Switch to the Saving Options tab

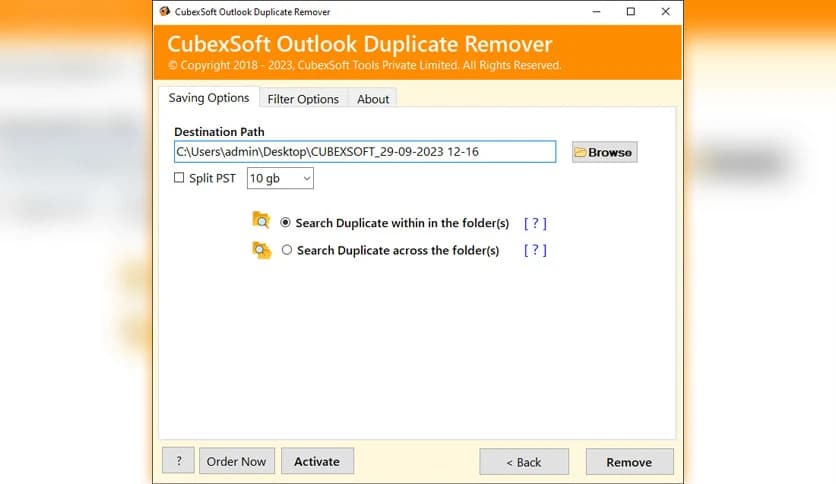click(x=208, y=98)
